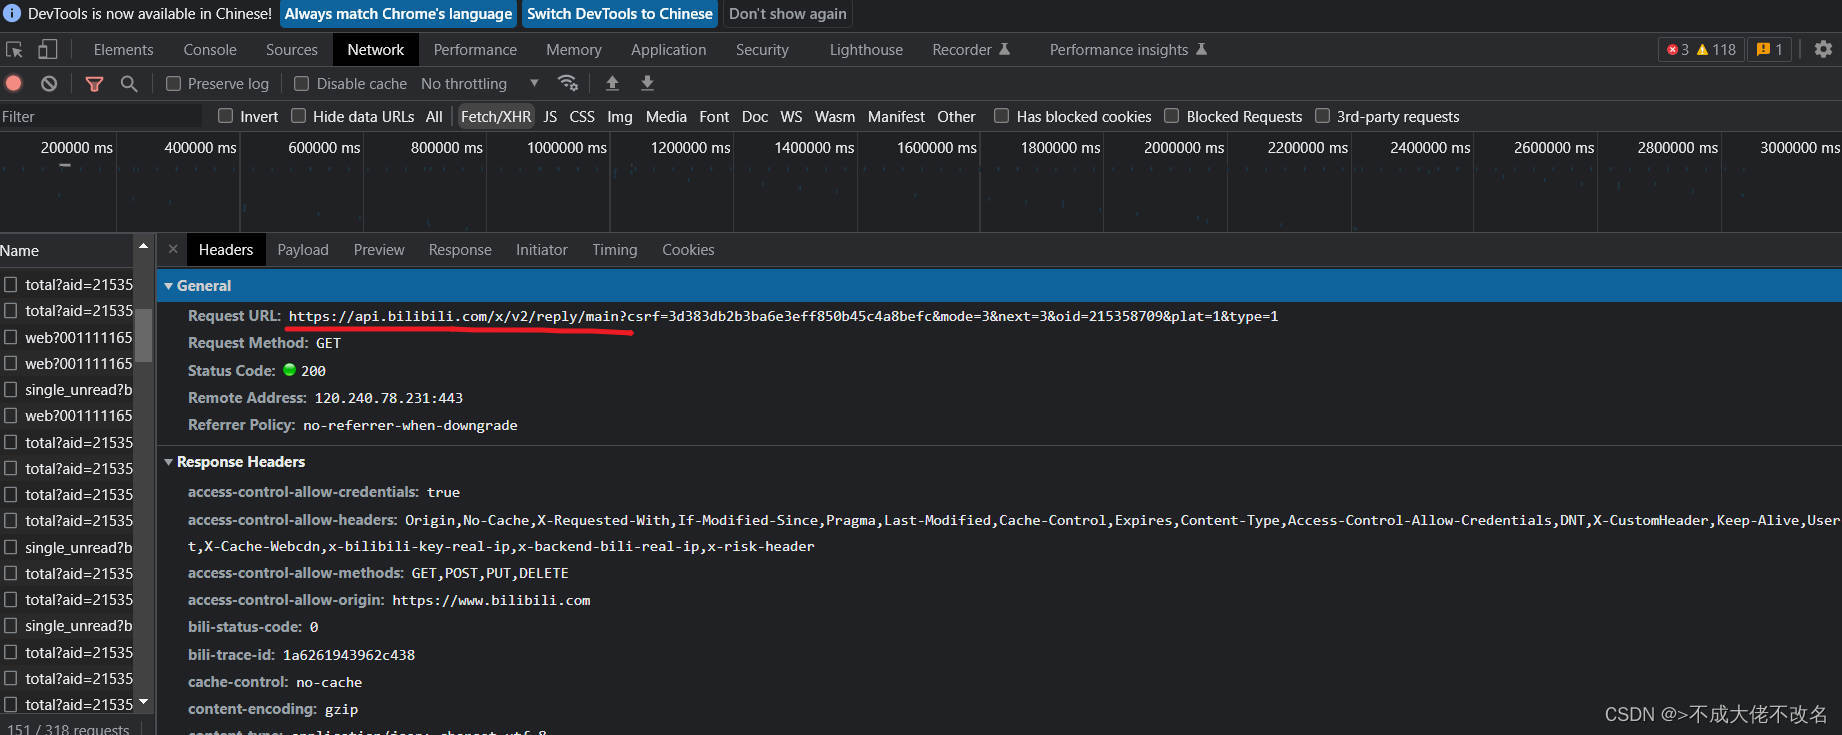
Task: Close the request details panel
Action: pos(173,249)
